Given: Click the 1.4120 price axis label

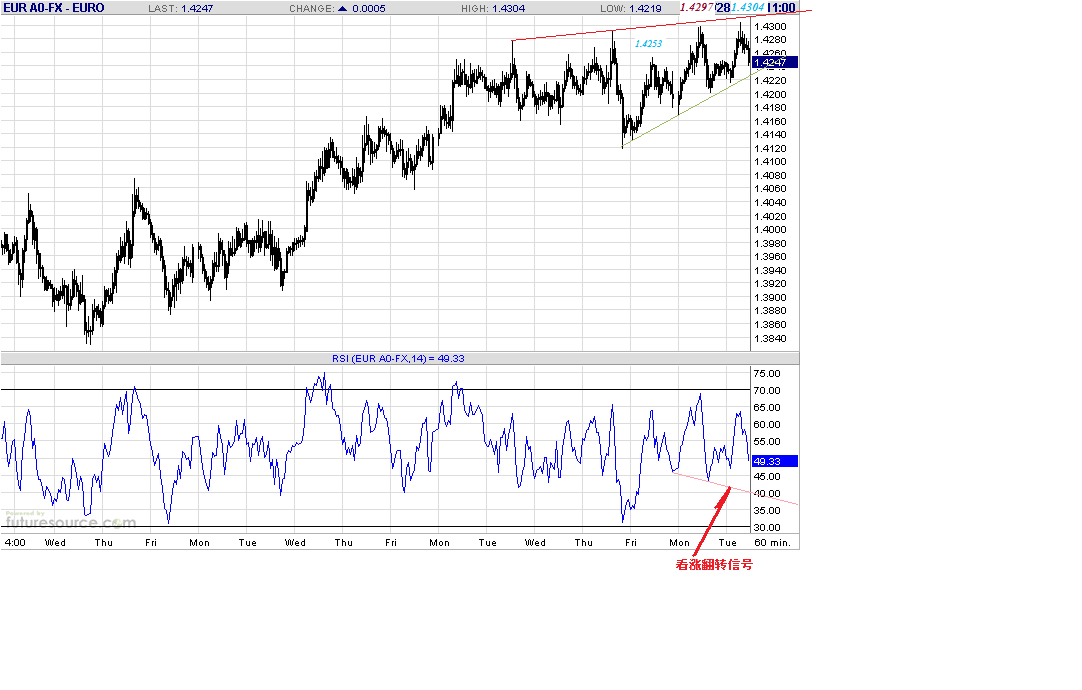Looking at the screenshot, I should point(770,148).
